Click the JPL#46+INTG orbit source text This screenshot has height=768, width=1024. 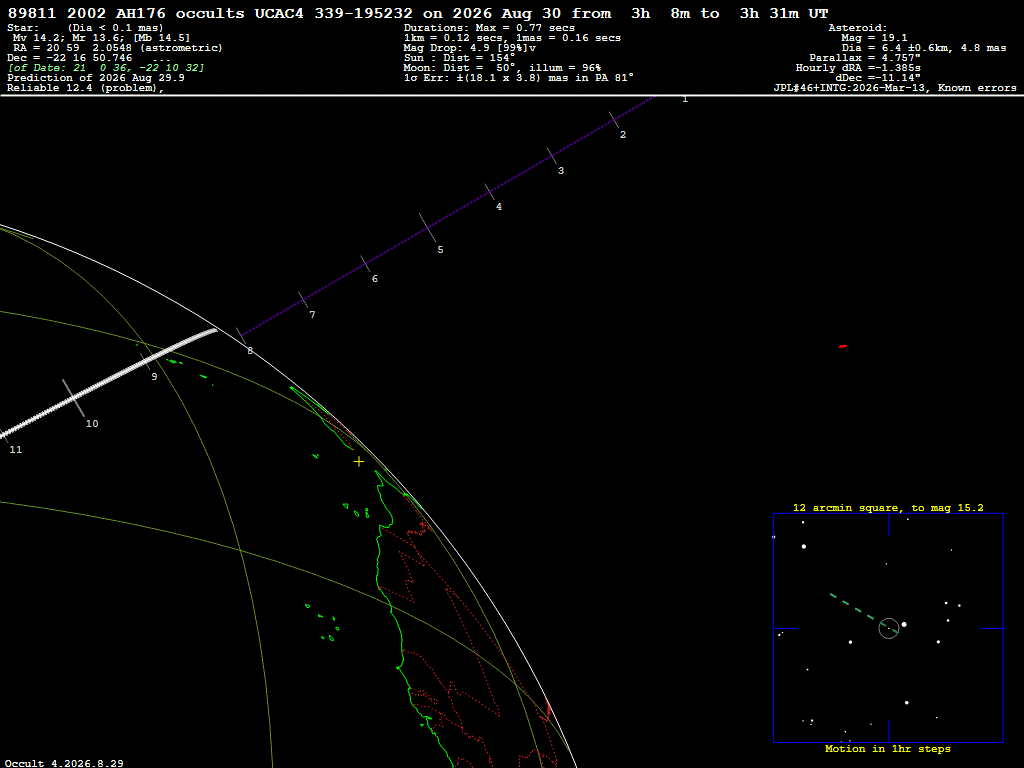pos(895,88)
